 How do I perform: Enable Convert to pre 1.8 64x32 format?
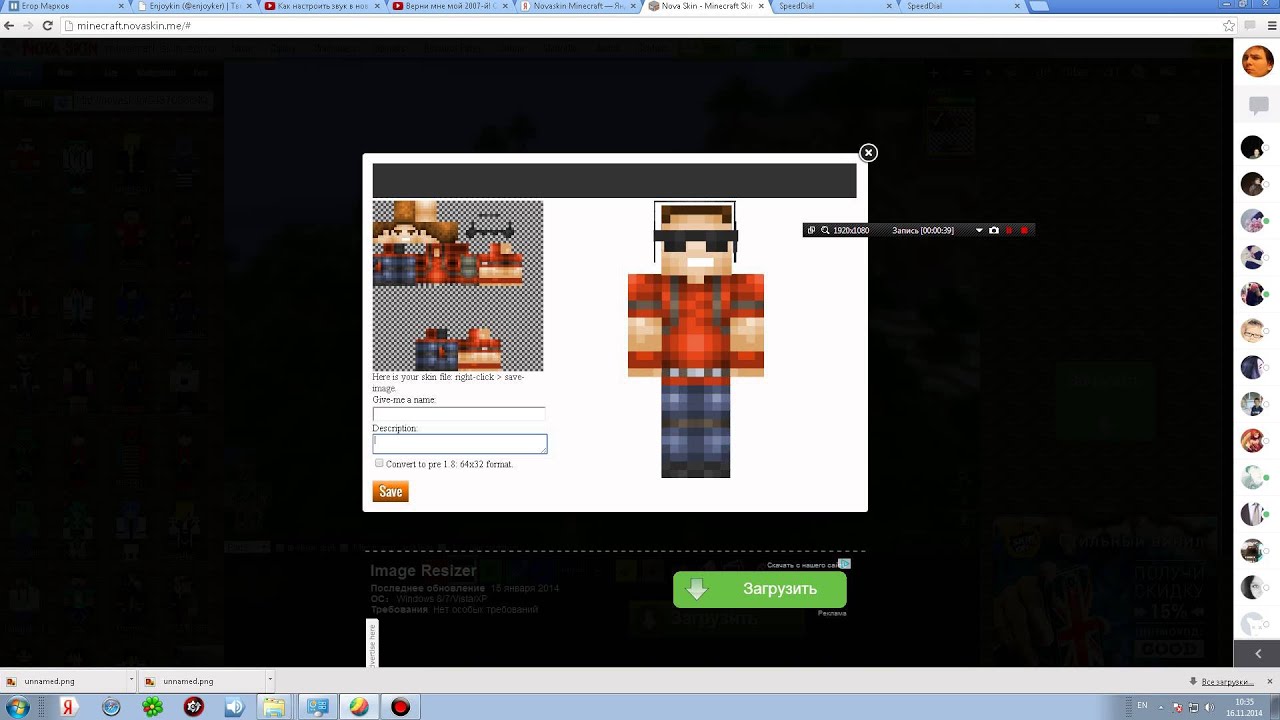379,463
